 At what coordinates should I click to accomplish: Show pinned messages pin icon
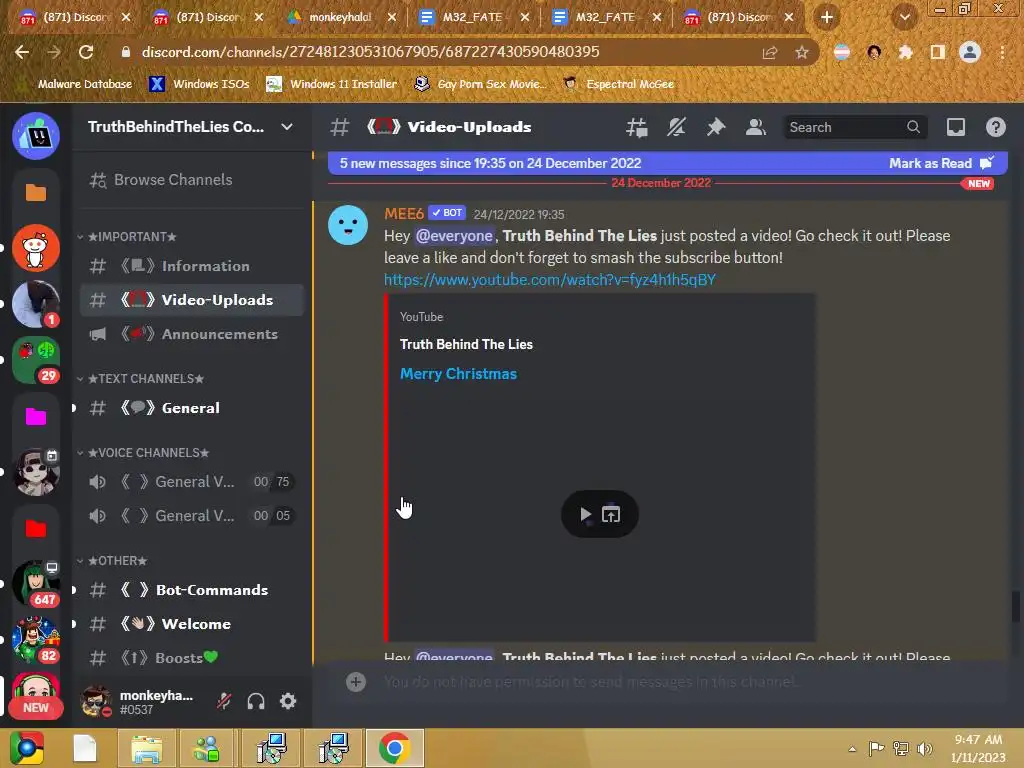coord(716,127)
